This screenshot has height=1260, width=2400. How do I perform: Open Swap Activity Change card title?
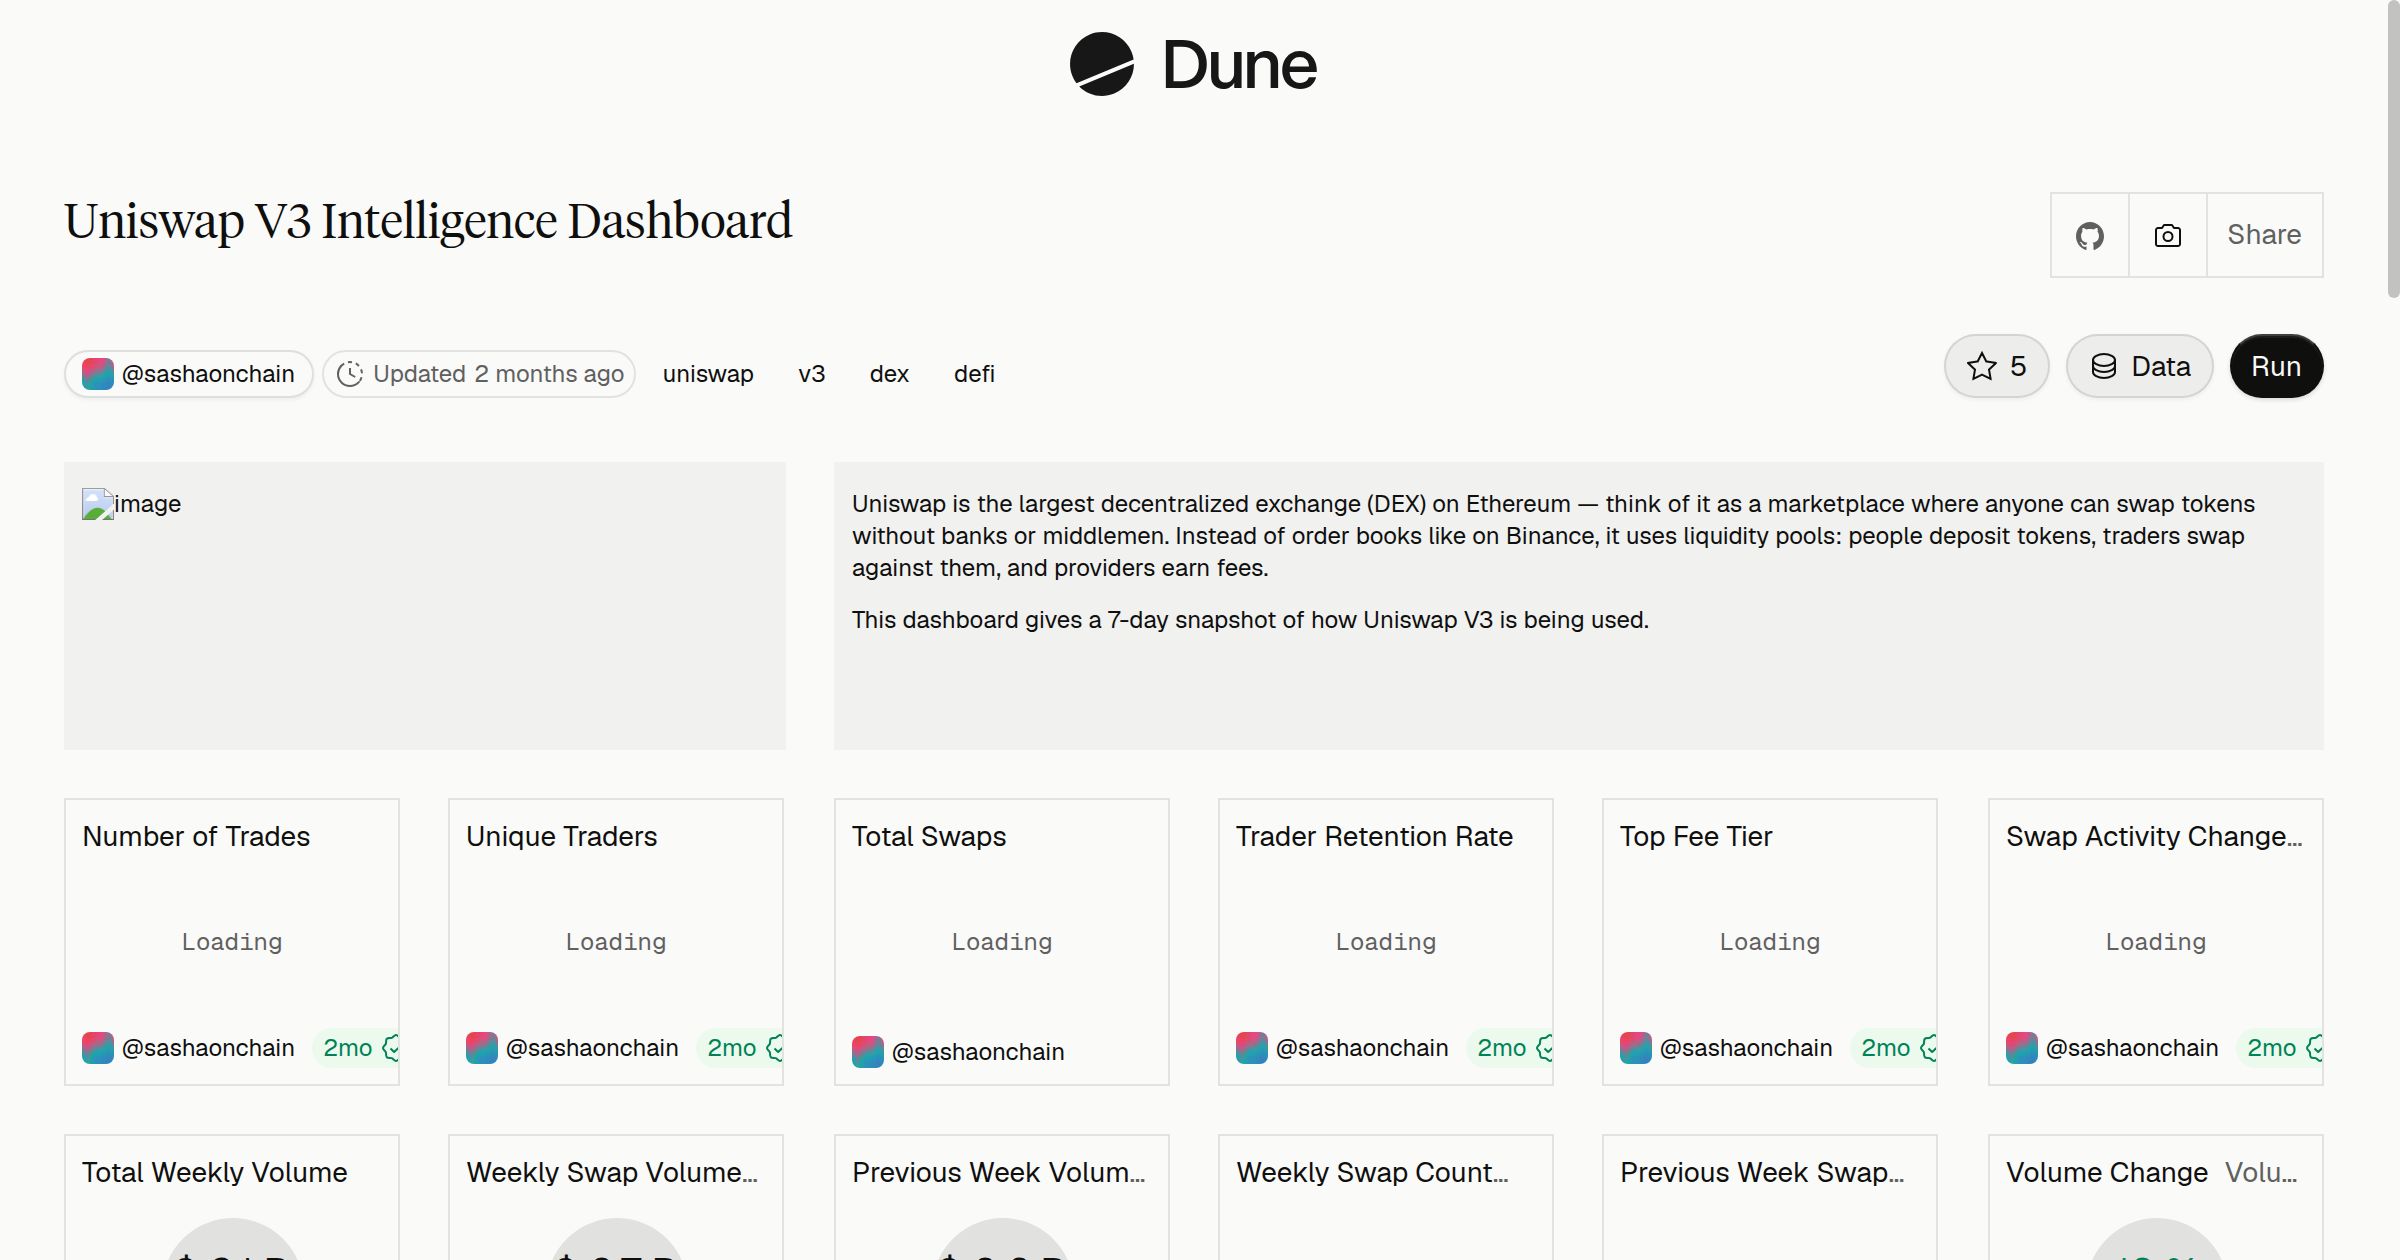2154,836
